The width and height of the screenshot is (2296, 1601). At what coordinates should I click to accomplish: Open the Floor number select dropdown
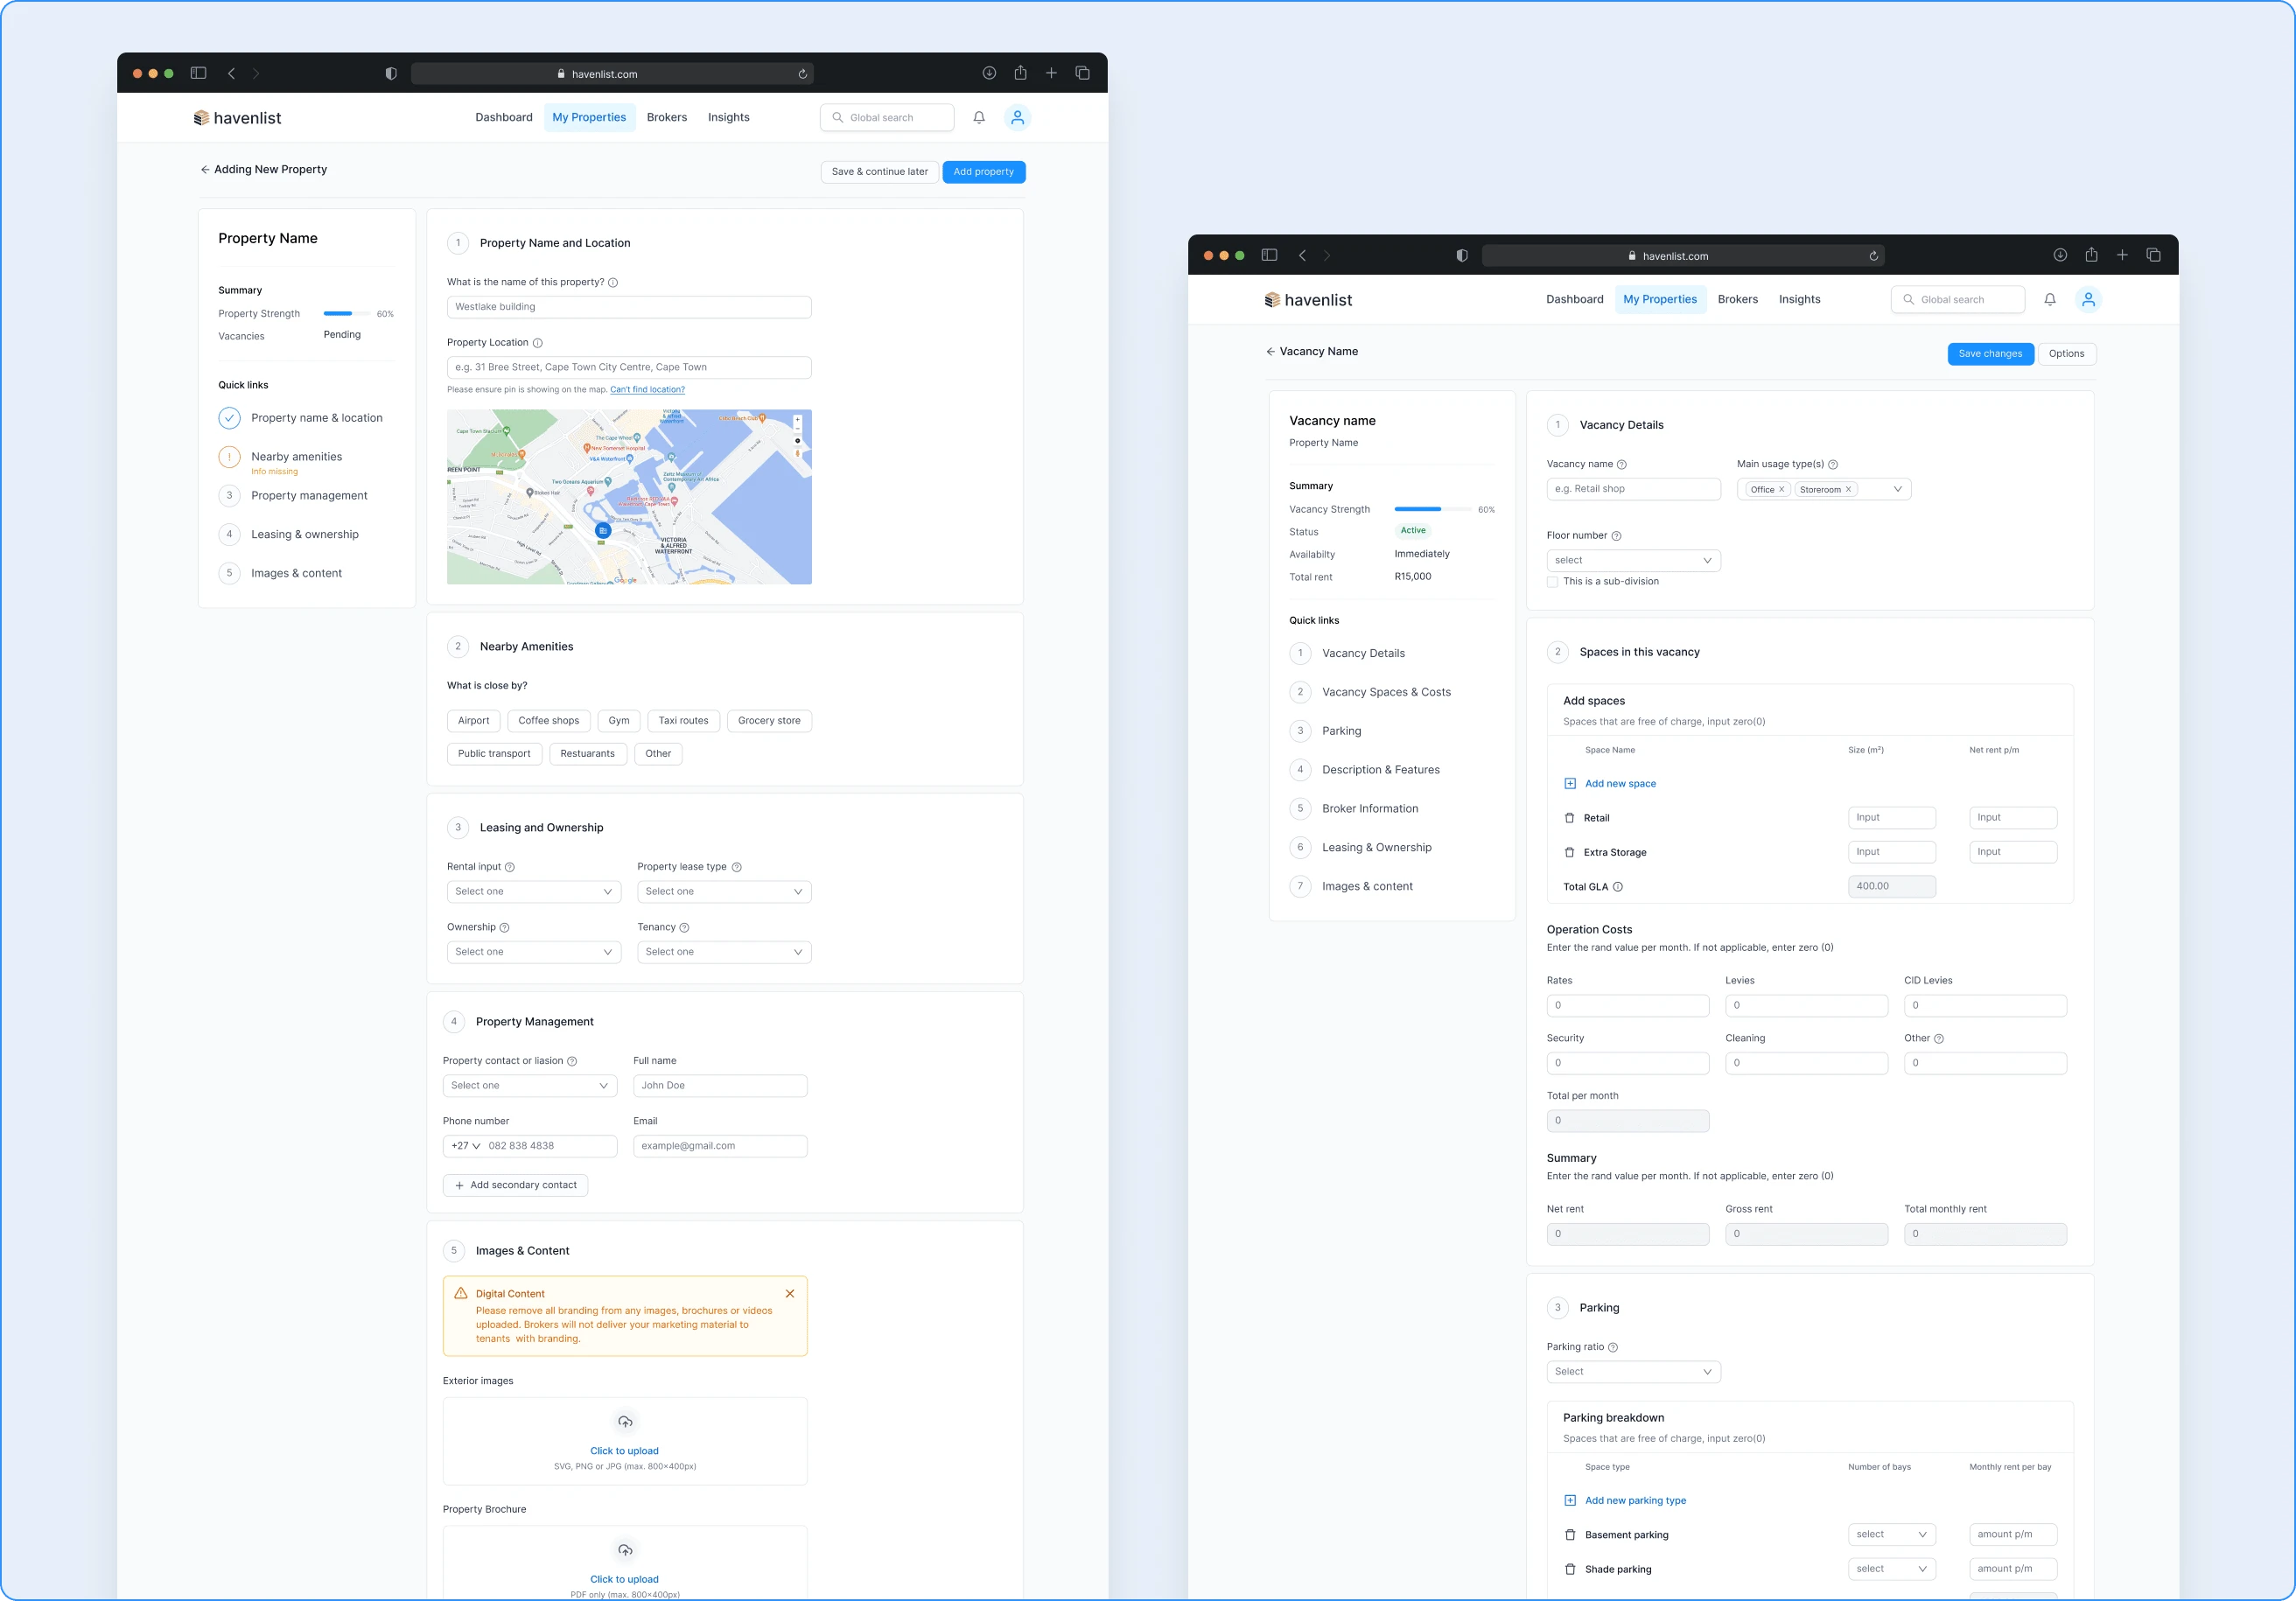pos(1632,561)
